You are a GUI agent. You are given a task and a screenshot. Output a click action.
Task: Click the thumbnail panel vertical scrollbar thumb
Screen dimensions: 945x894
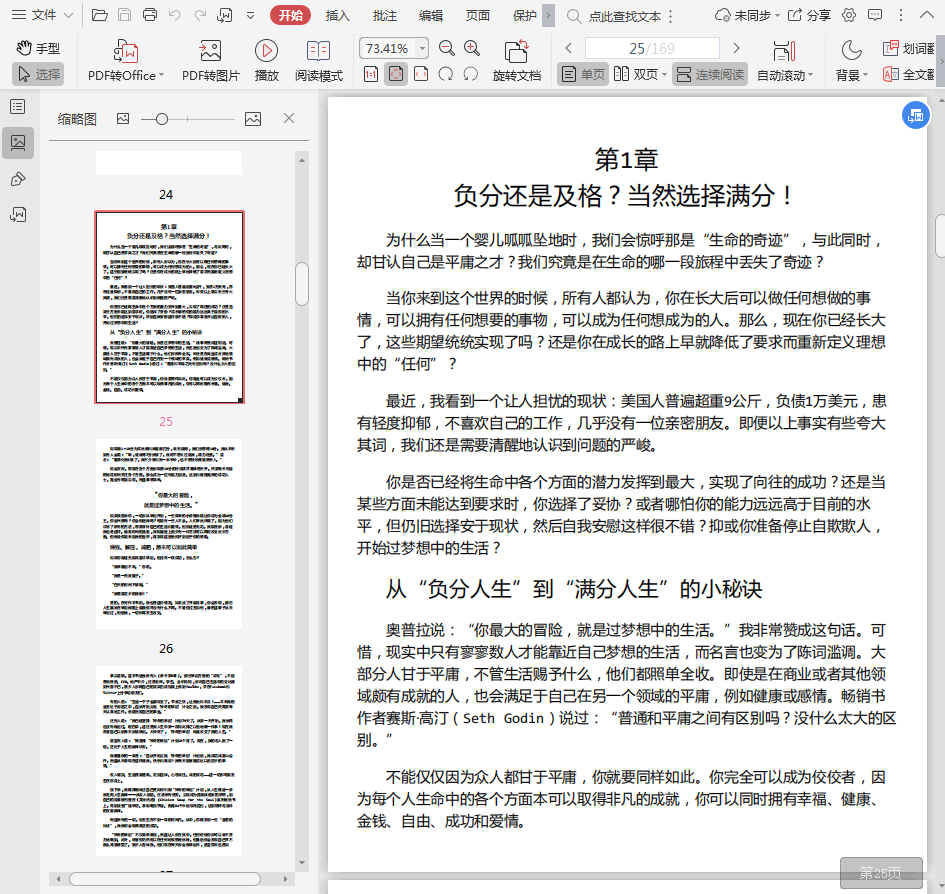302,284
